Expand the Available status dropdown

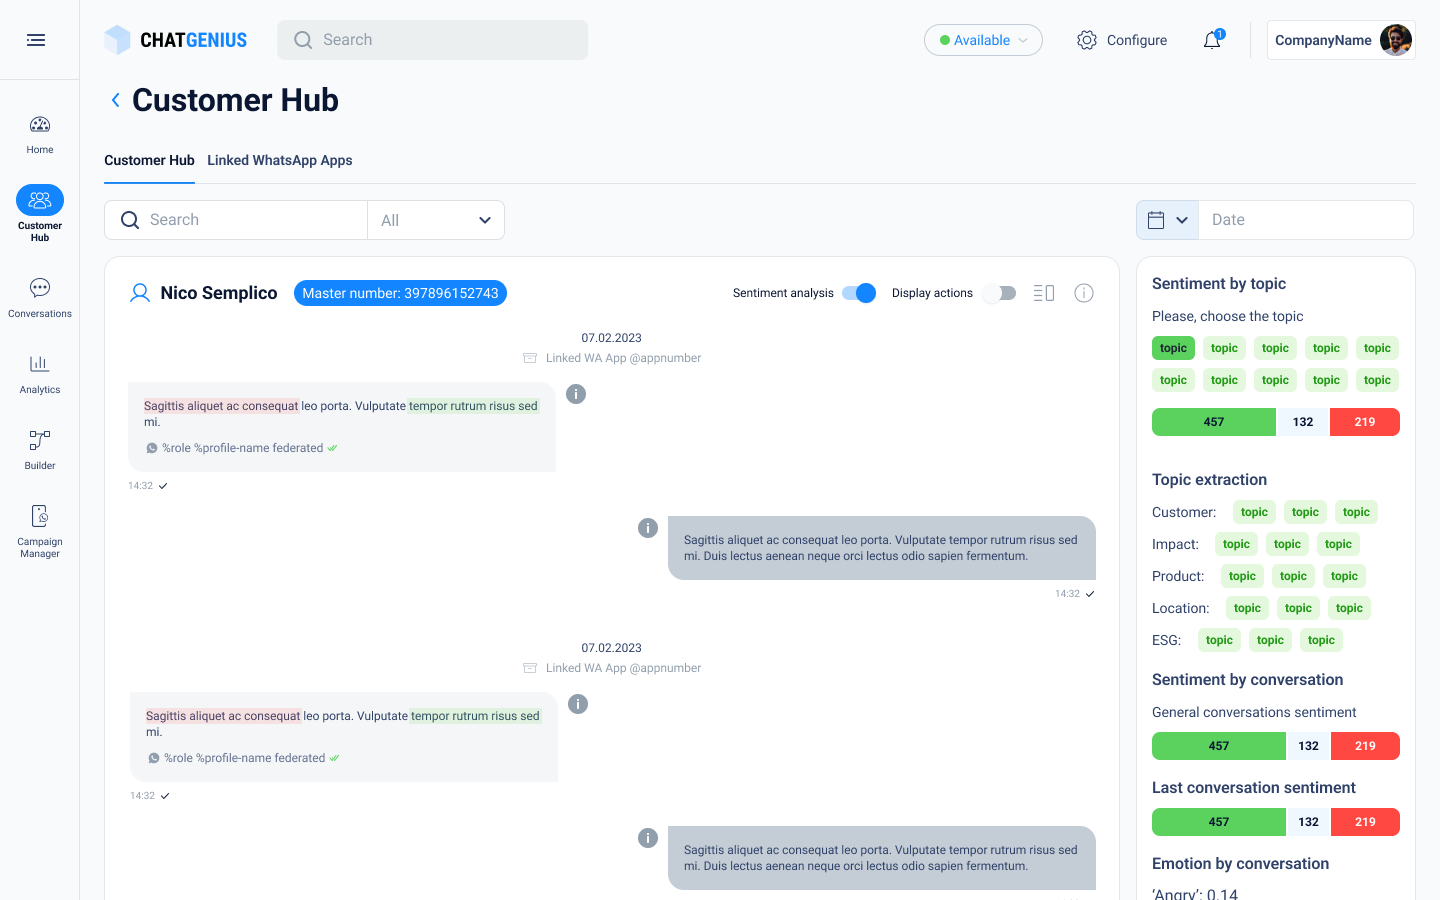[983, 40]
